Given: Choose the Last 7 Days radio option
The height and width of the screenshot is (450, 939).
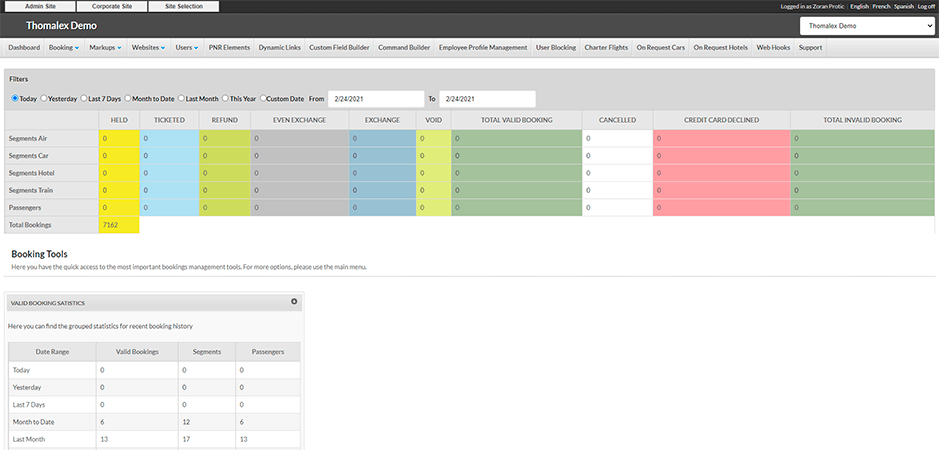Looking at the screenshot, I should tap(83, 99).
